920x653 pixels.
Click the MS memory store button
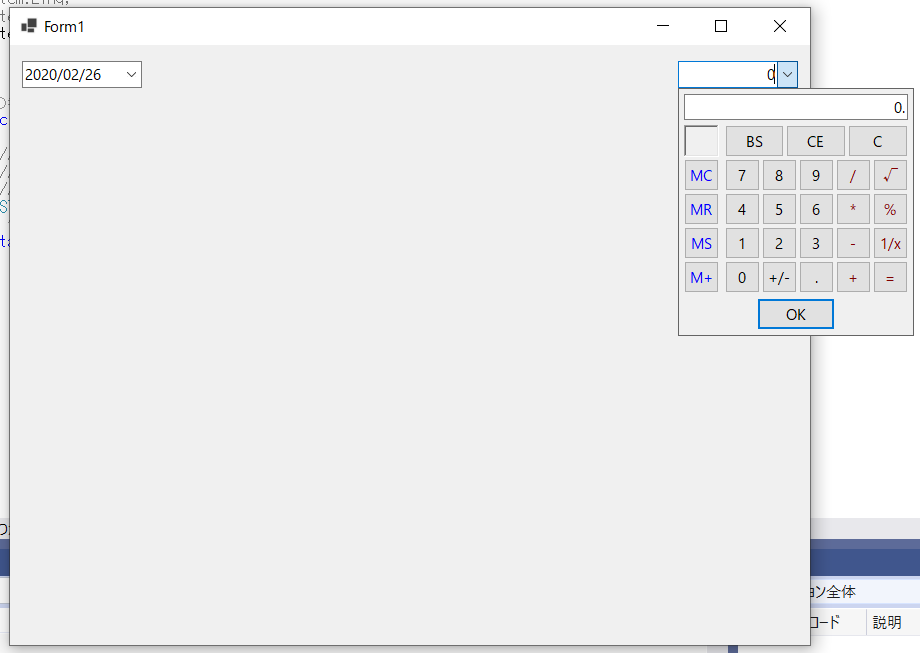pyautogui.click(x=701, y=243)
